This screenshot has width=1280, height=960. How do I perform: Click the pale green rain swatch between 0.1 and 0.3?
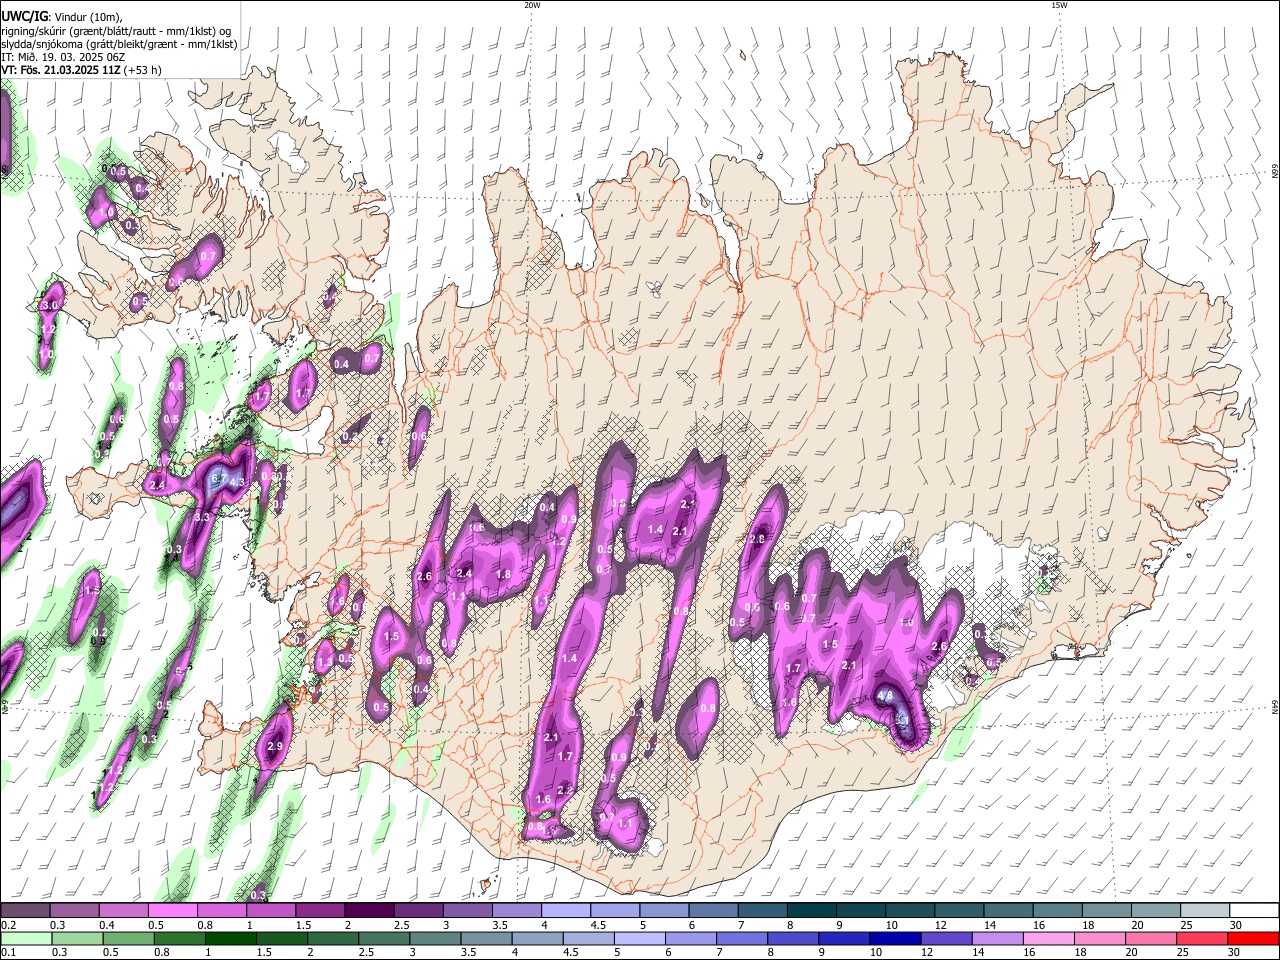click(x=26, y=938)
